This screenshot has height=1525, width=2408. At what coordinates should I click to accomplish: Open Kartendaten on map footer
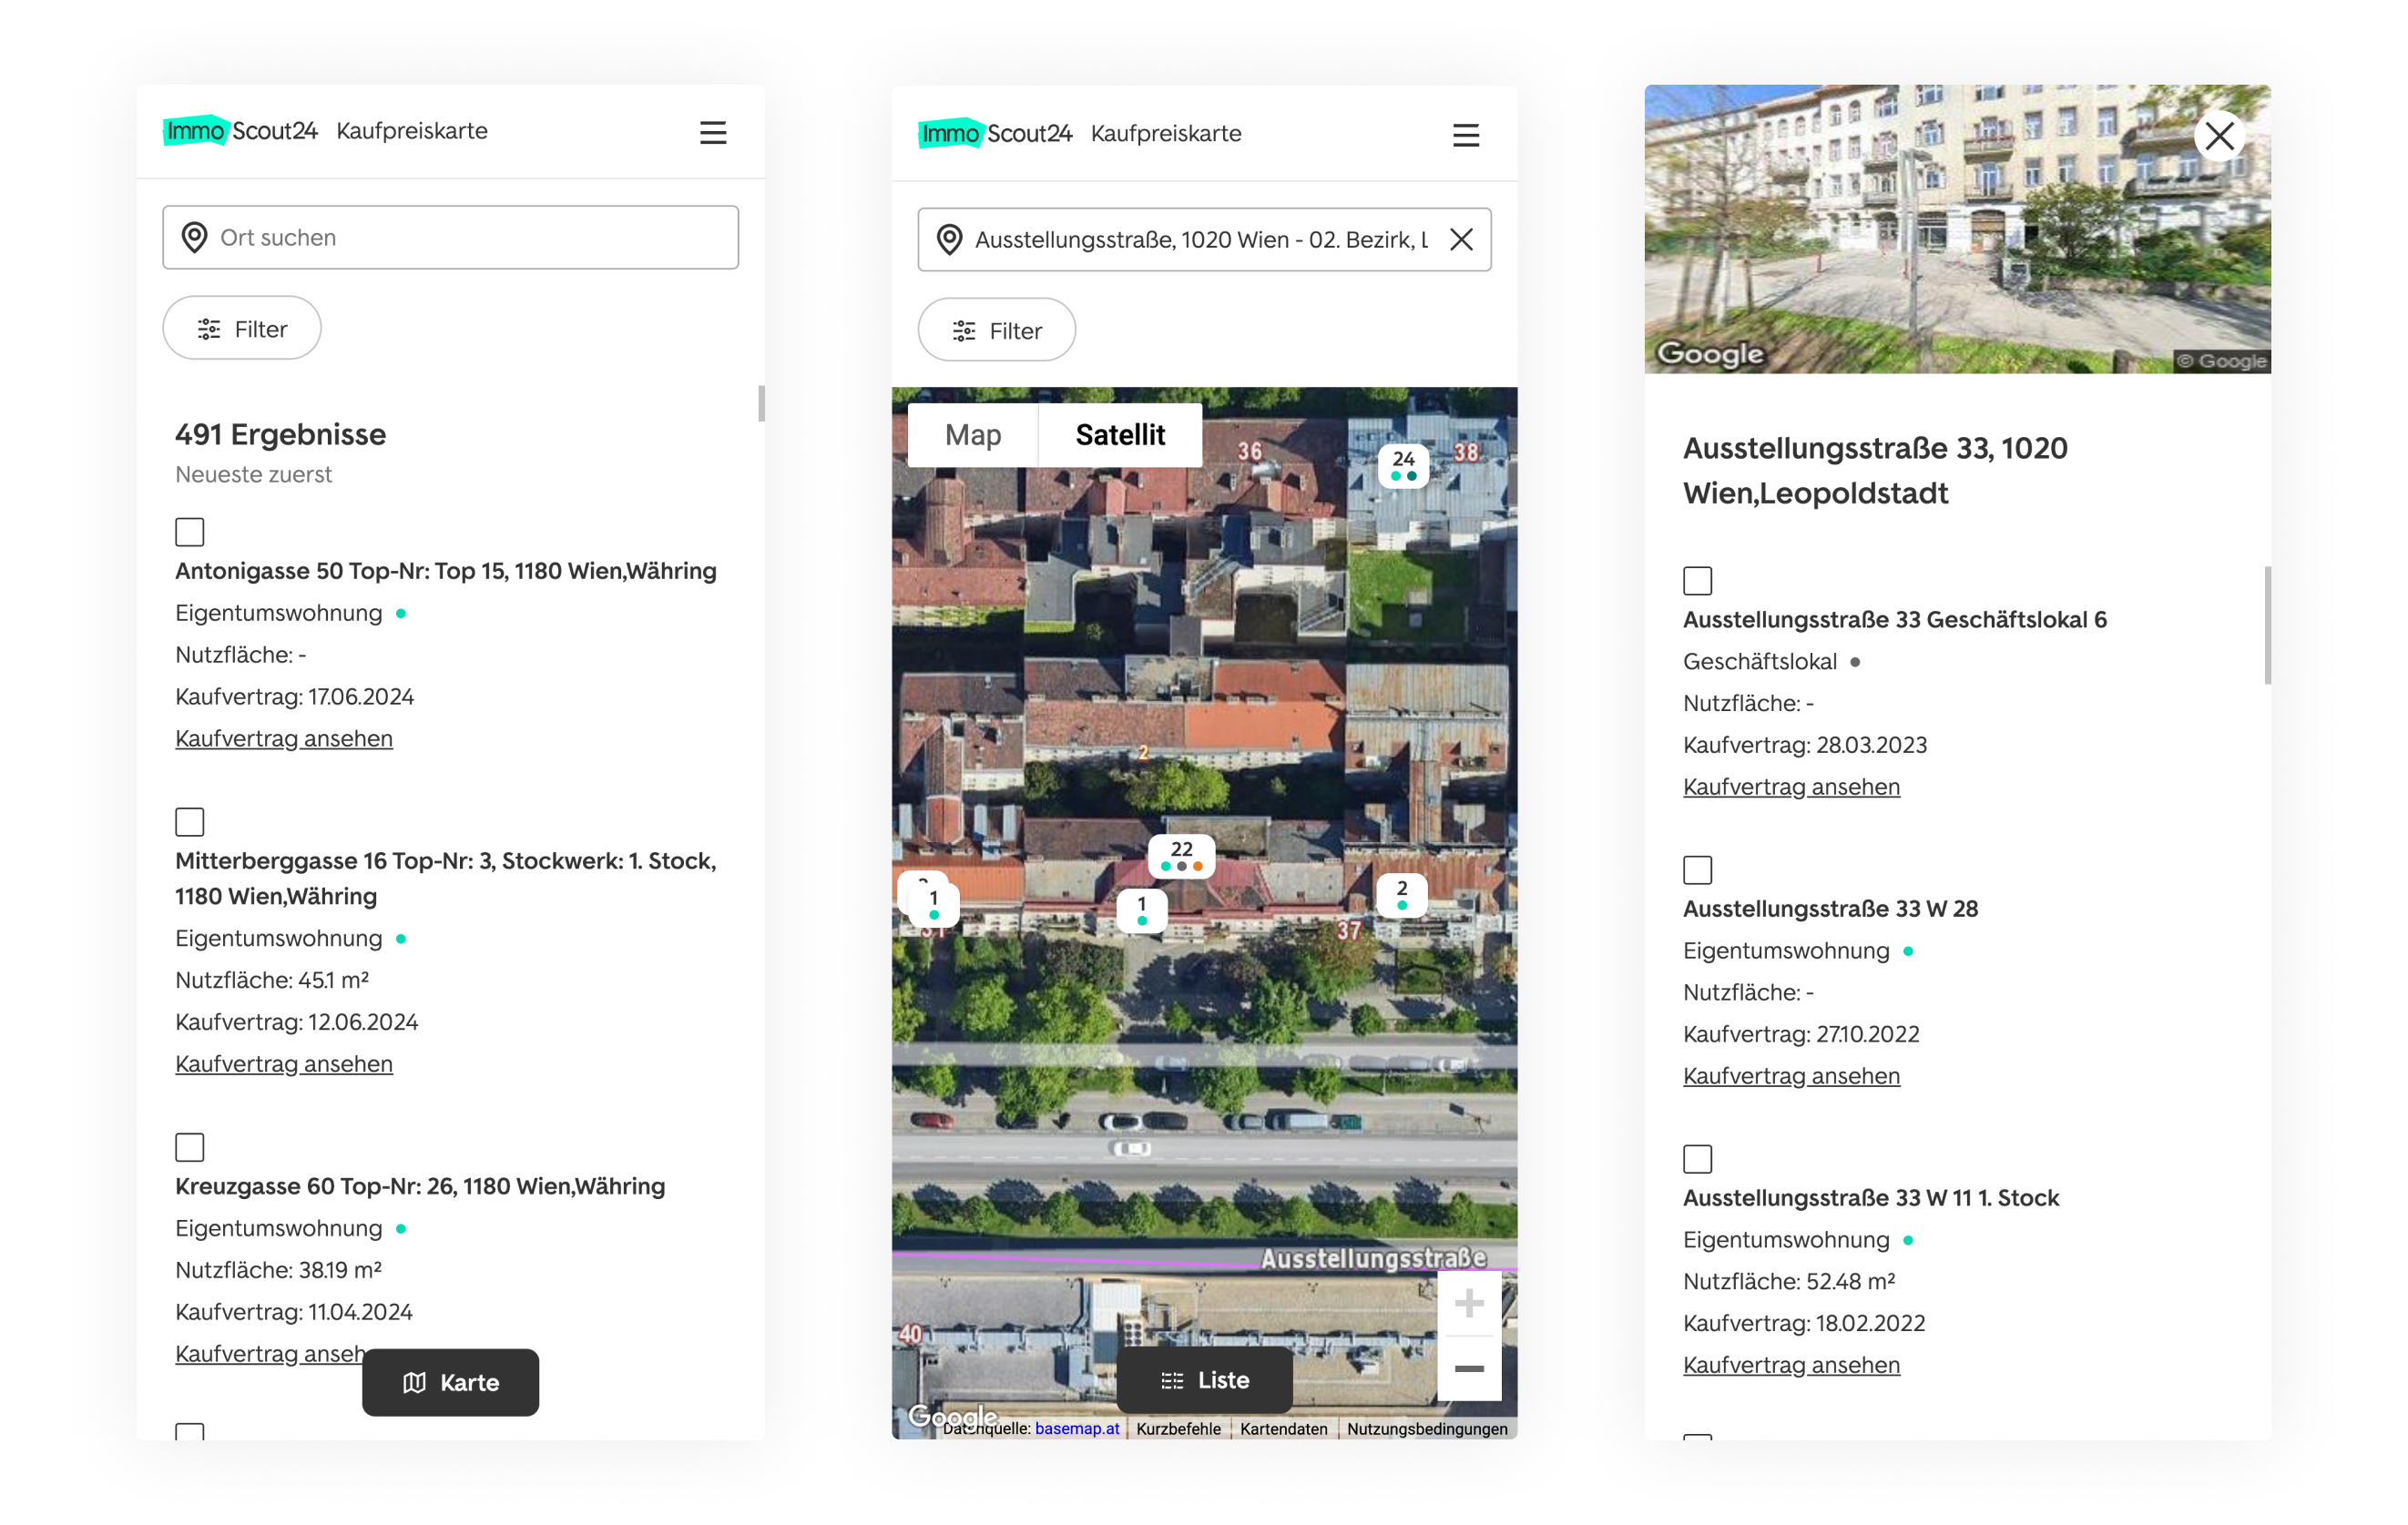[1284, 1429]
